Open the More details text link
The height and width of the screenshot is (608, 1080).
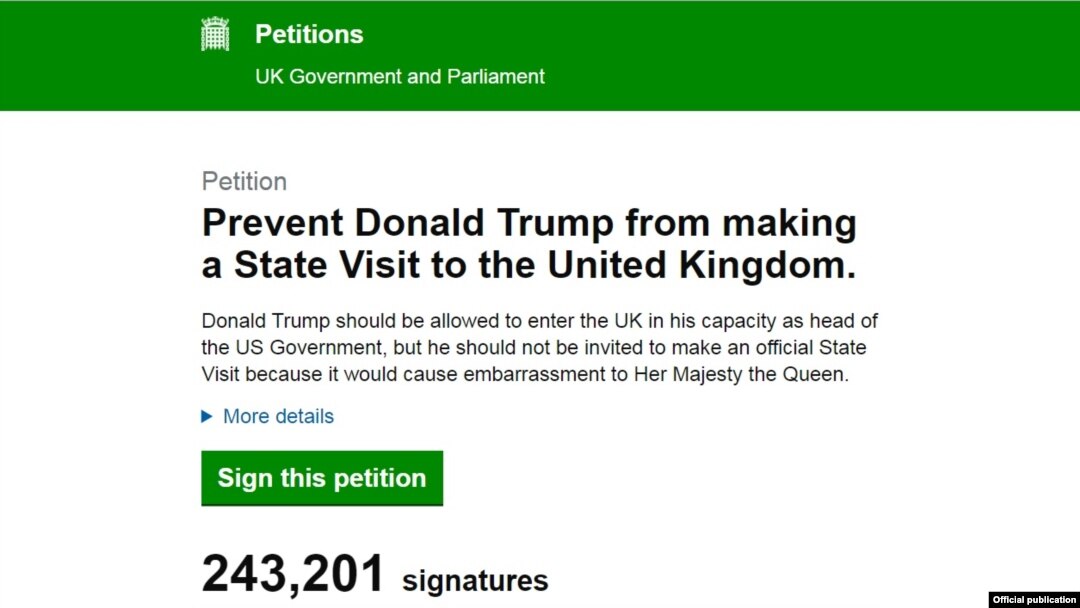click(x=278, y=416)
